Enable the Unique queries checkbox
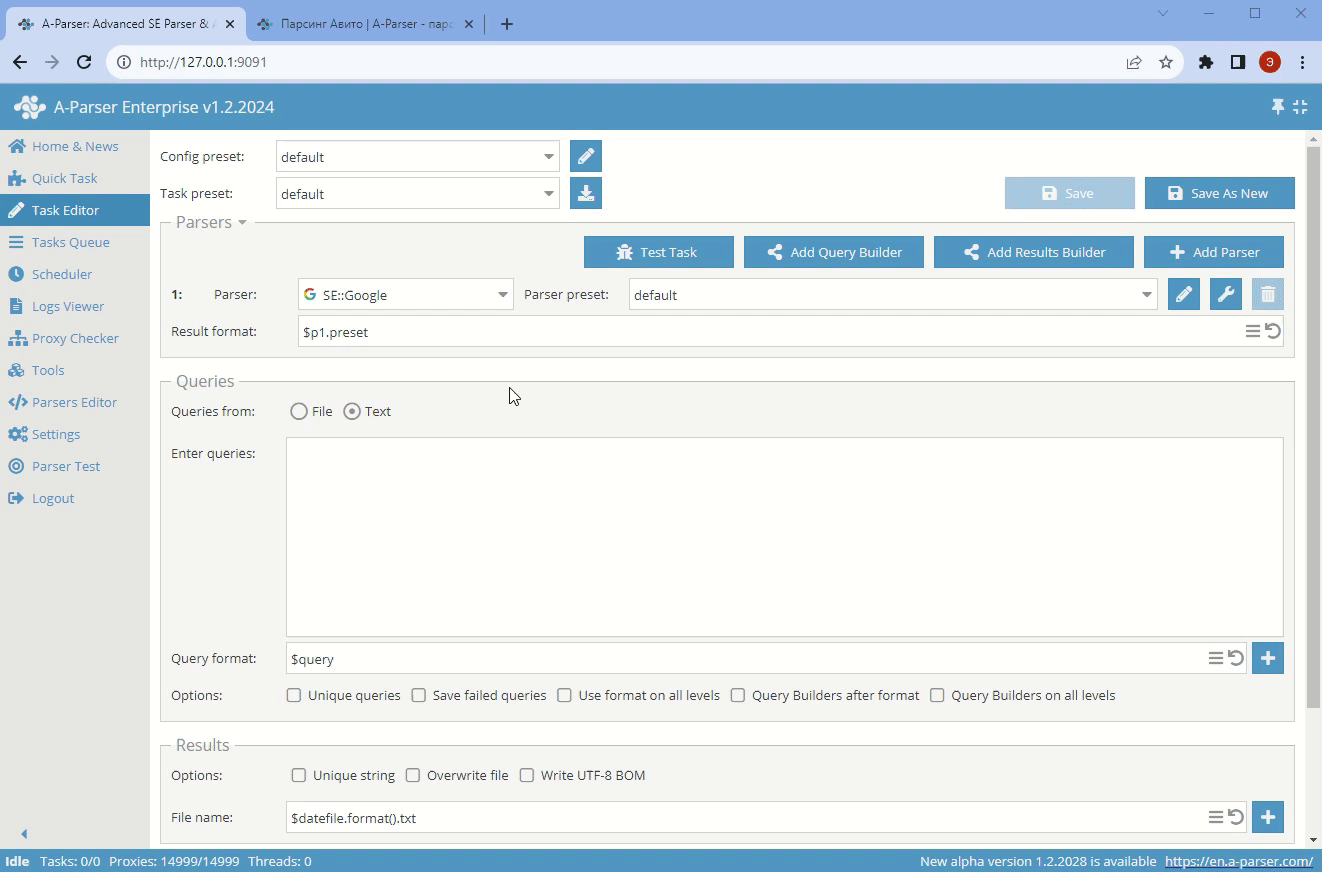Image resolution: width=1322 pixels, height=872 pixels. (x=294, y=695)
